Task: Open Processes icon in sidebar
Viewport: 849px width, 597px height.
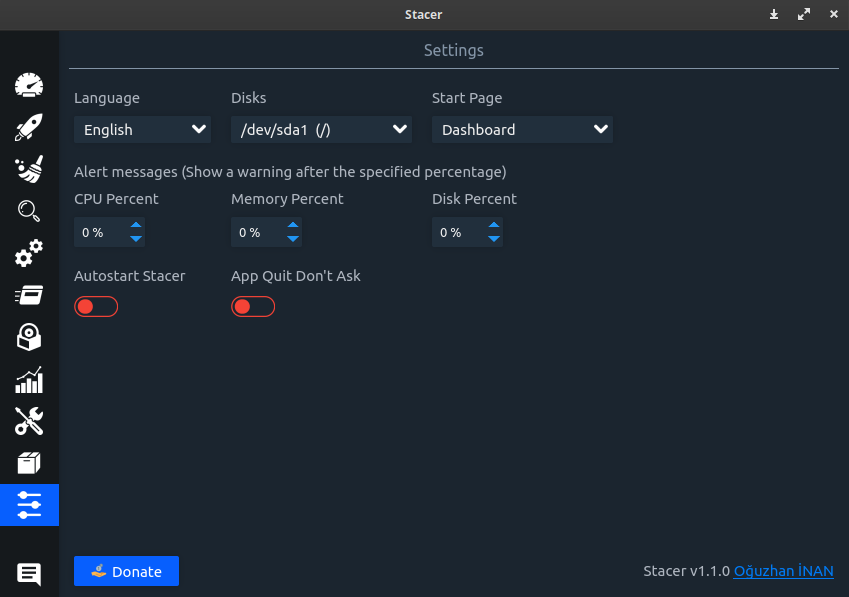Action: pyautogui.click(x=29, y=295)
